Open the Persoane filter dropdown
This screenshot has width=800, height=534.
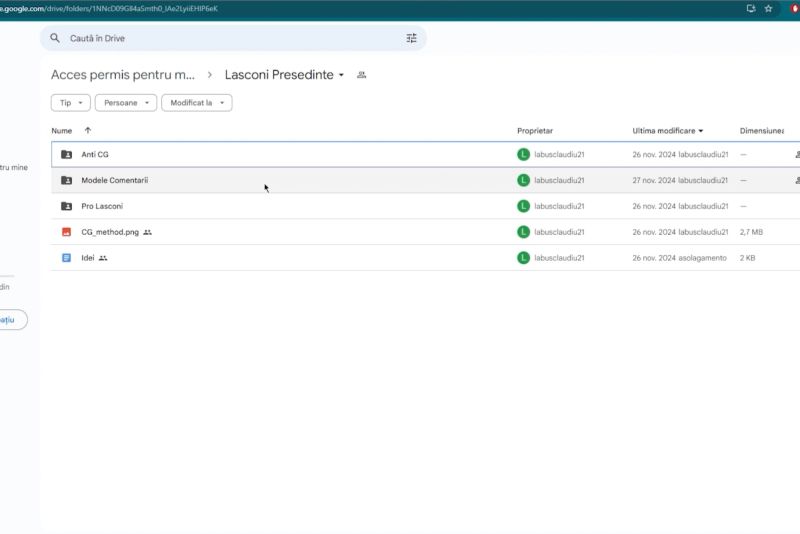click(126, 103)
